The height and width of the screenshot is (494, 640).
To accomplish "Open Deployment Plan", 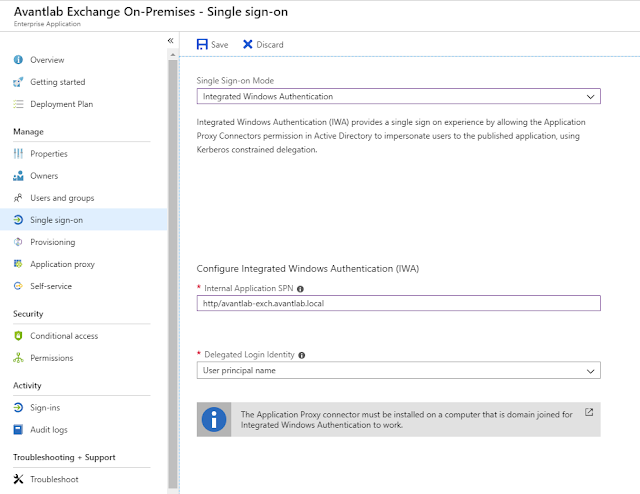I will (83, 104).
